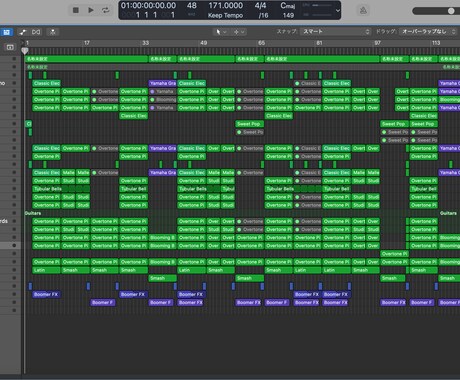Select the first Sweet Pop region near bar 58
The image size is (460, 380).
tap(250, 124)
